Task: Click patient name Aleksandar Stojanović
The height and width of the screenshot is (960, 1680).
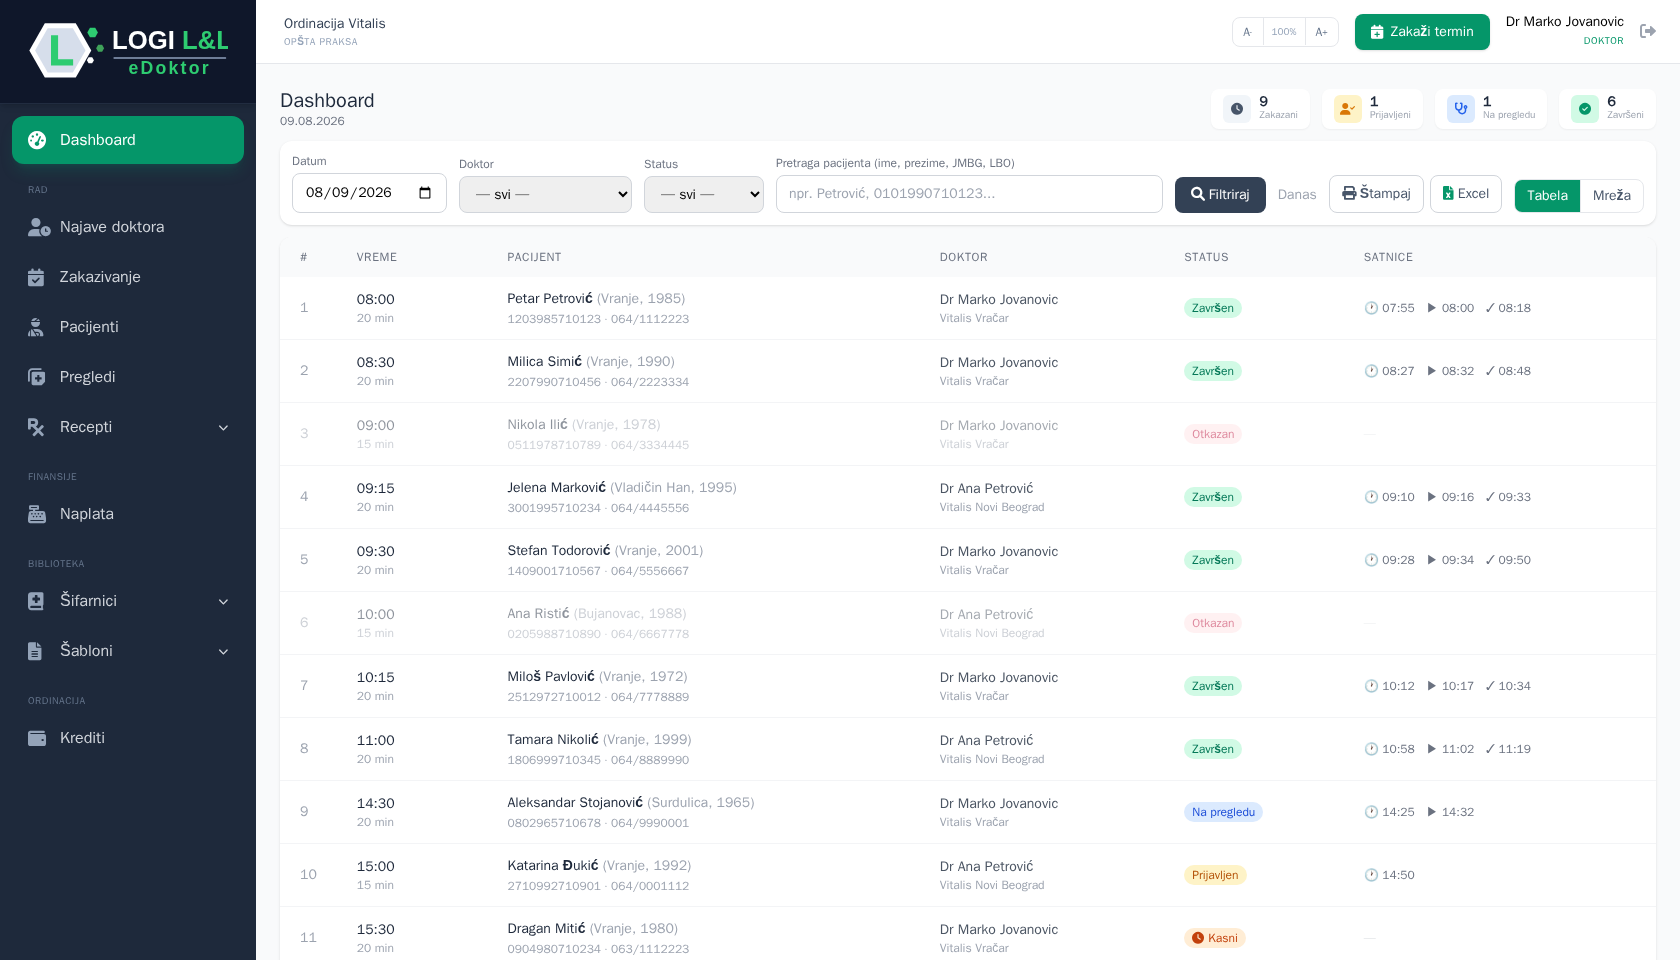Action: click(x=575, y=803)
